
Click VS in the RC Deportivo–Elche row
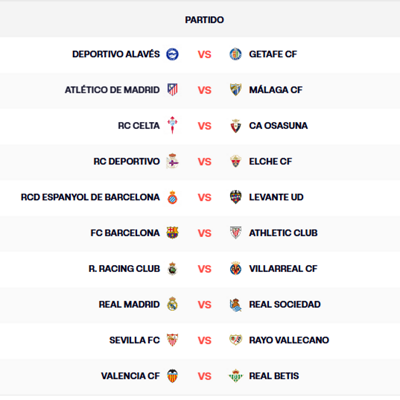click(x=204, y=162)
